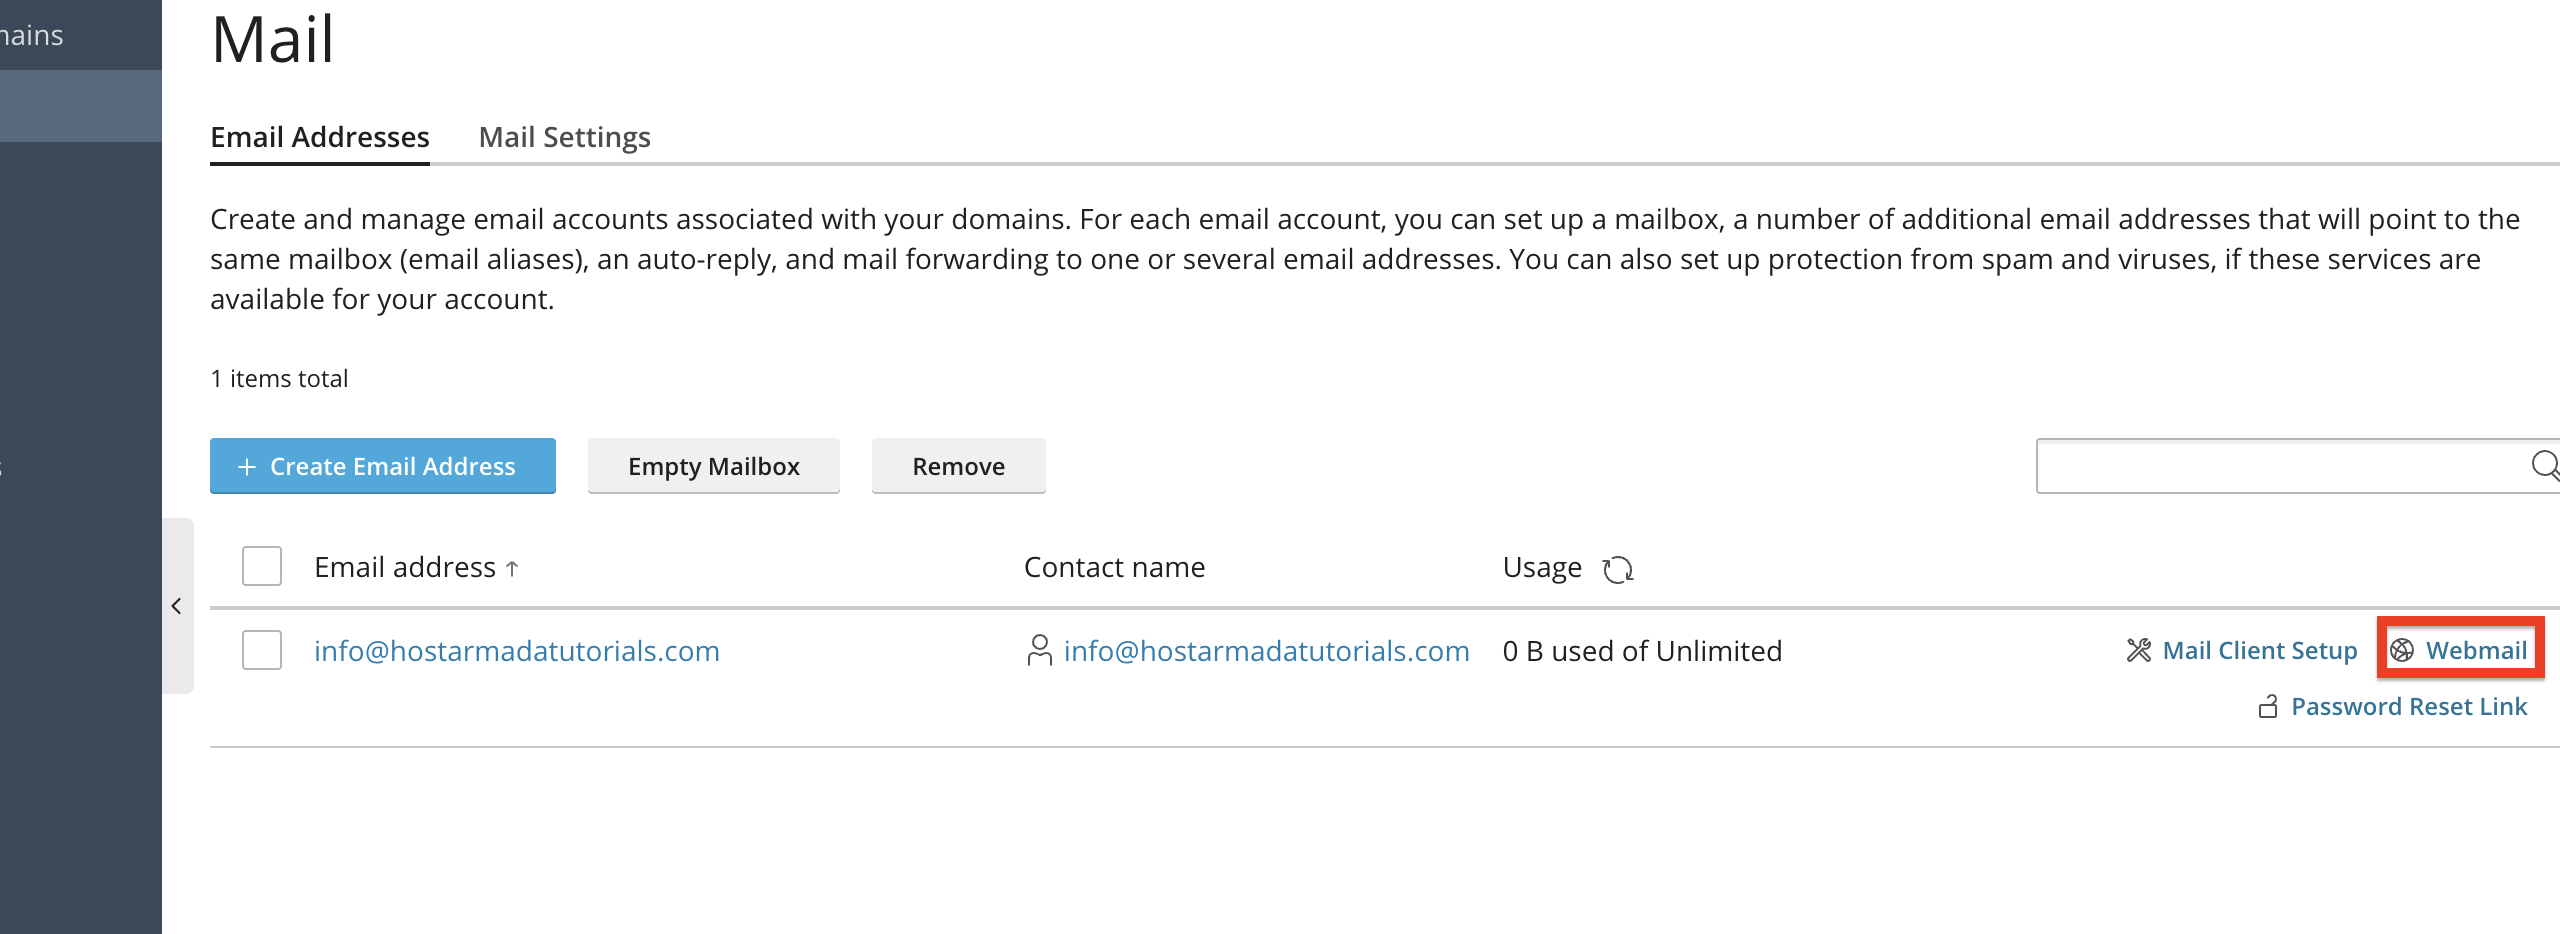Open info@hostarmadatutorials.com email address link
This screenshot has width=2560, height=934.
tap(517, 651)
